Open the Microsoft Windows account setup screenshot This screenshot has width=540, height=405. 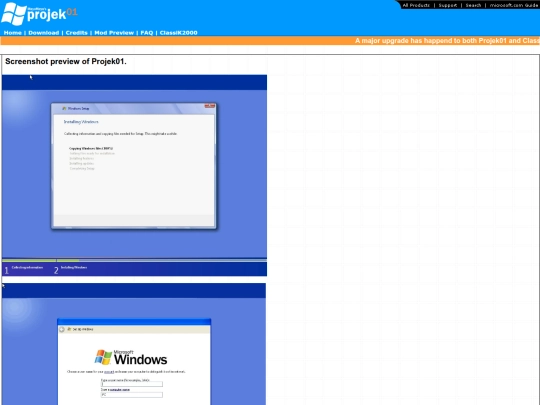[x=134, y=344]
